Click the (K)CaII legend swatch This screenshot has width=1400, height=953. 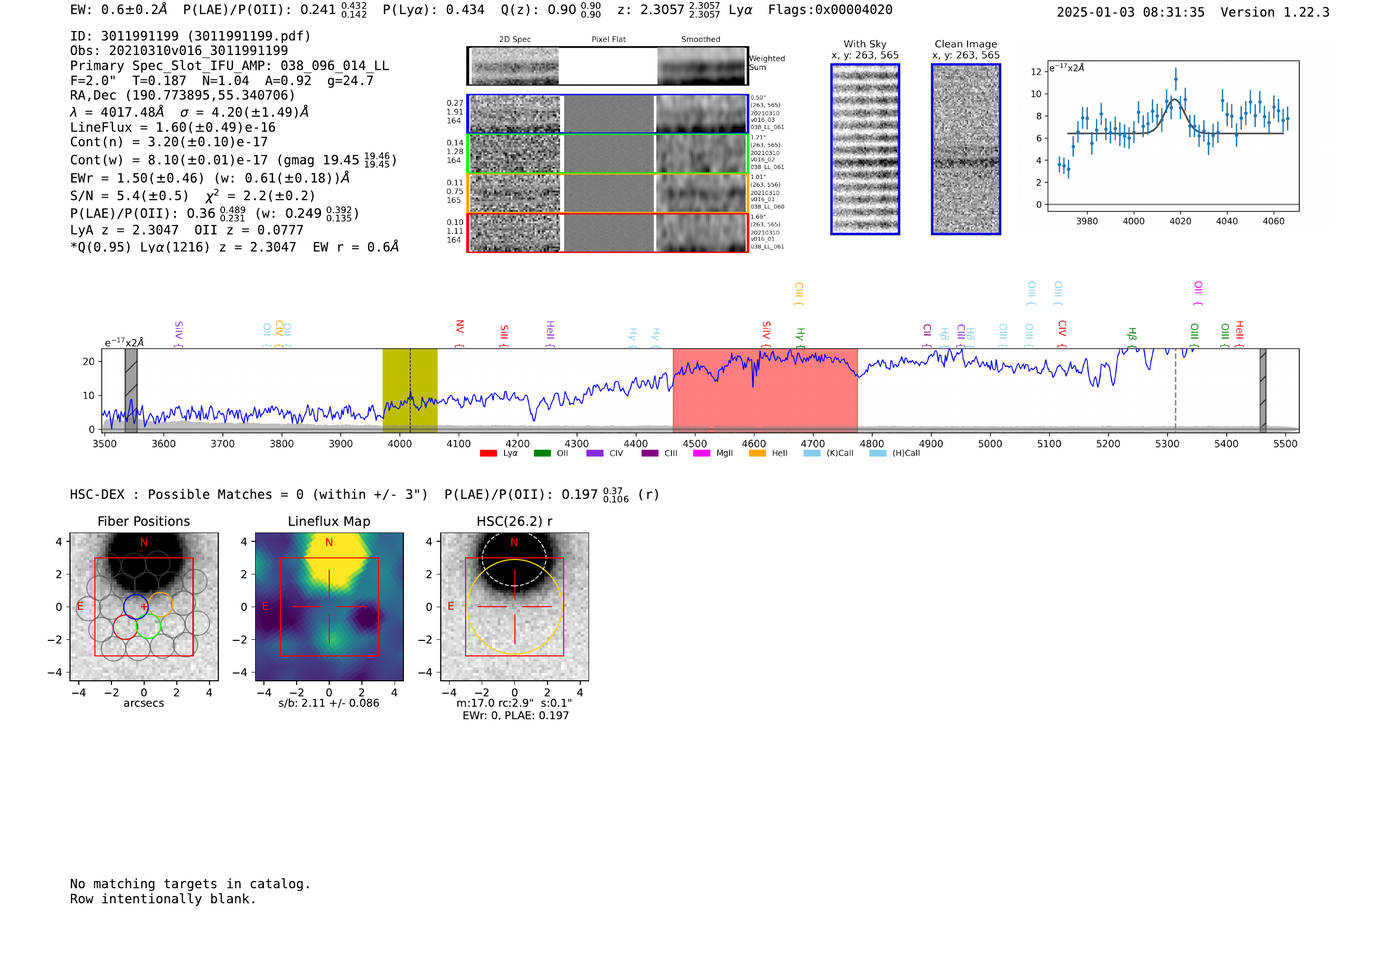812,453
